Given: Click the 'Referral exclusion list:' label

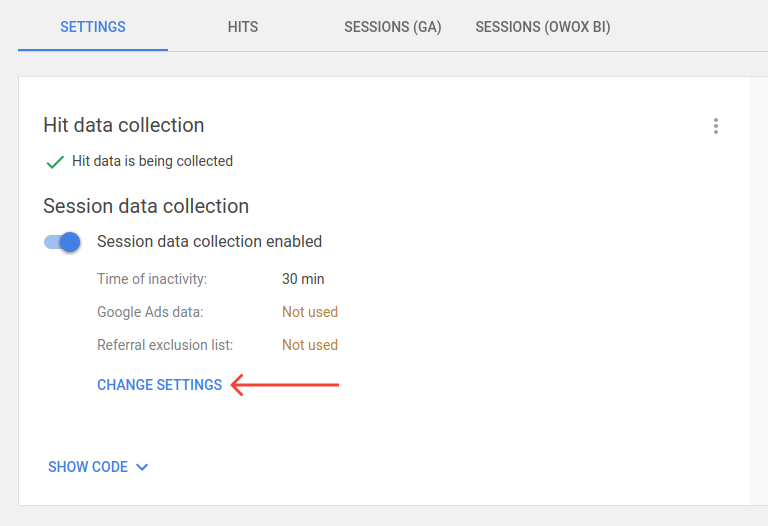Looking at the screenshot, I should click(x=165, y=345).
